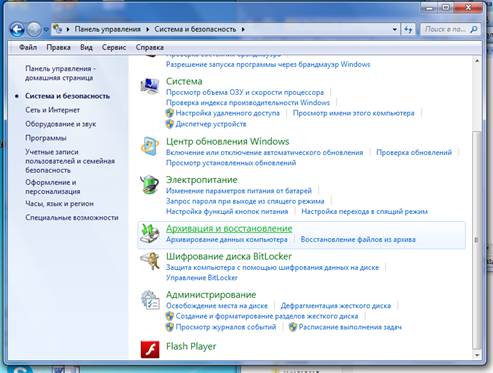This screenshot has height=373, width=493.
Task: Click shield icon beside Диспетчер устройств
Action: 170,124
